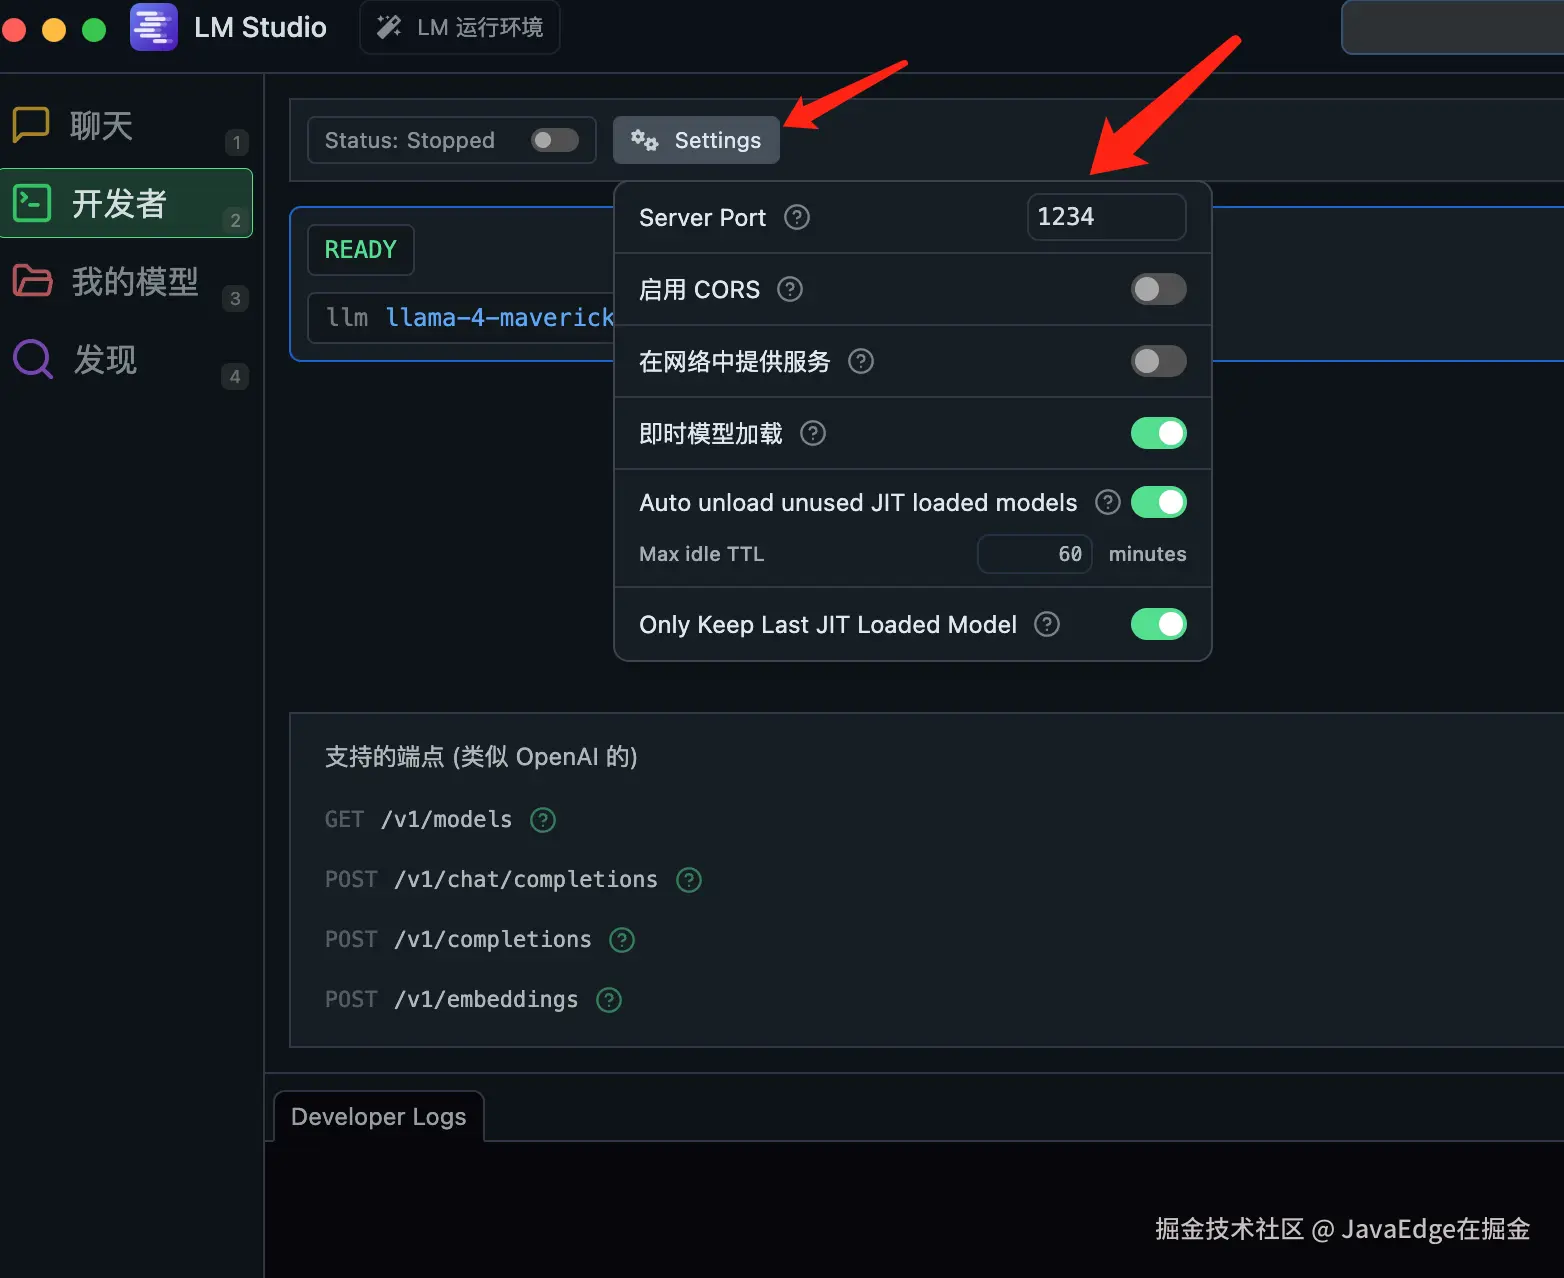The height and width of the screenshot is (1278, 1564).
Task: Click the LM Studio app logo icon
Action: click(154, 27)
